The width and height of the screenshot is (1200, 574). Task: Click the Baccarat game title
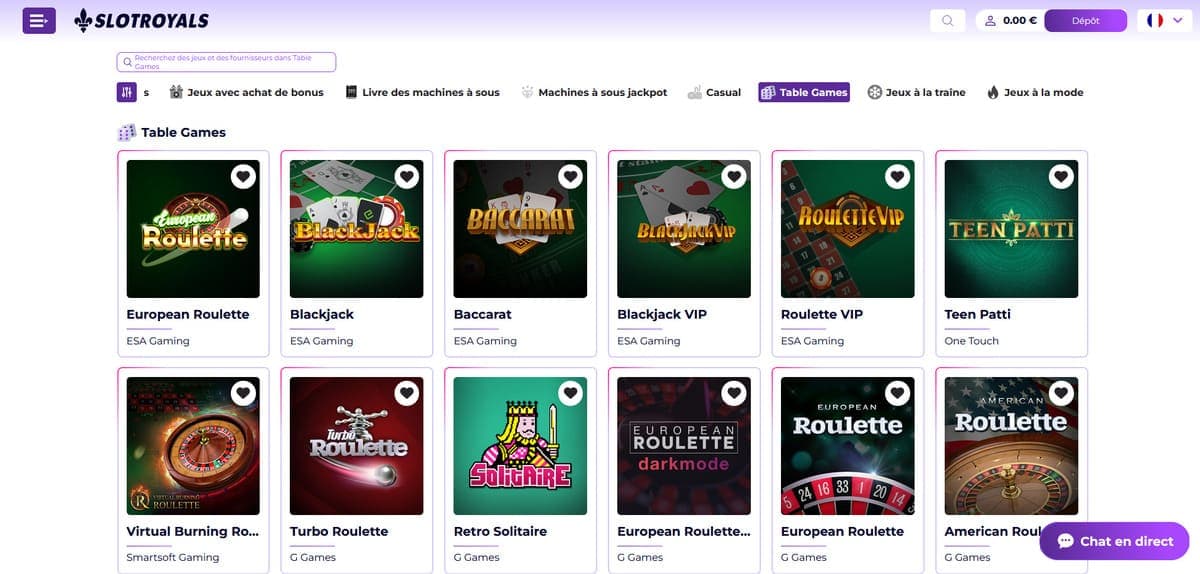482,314
